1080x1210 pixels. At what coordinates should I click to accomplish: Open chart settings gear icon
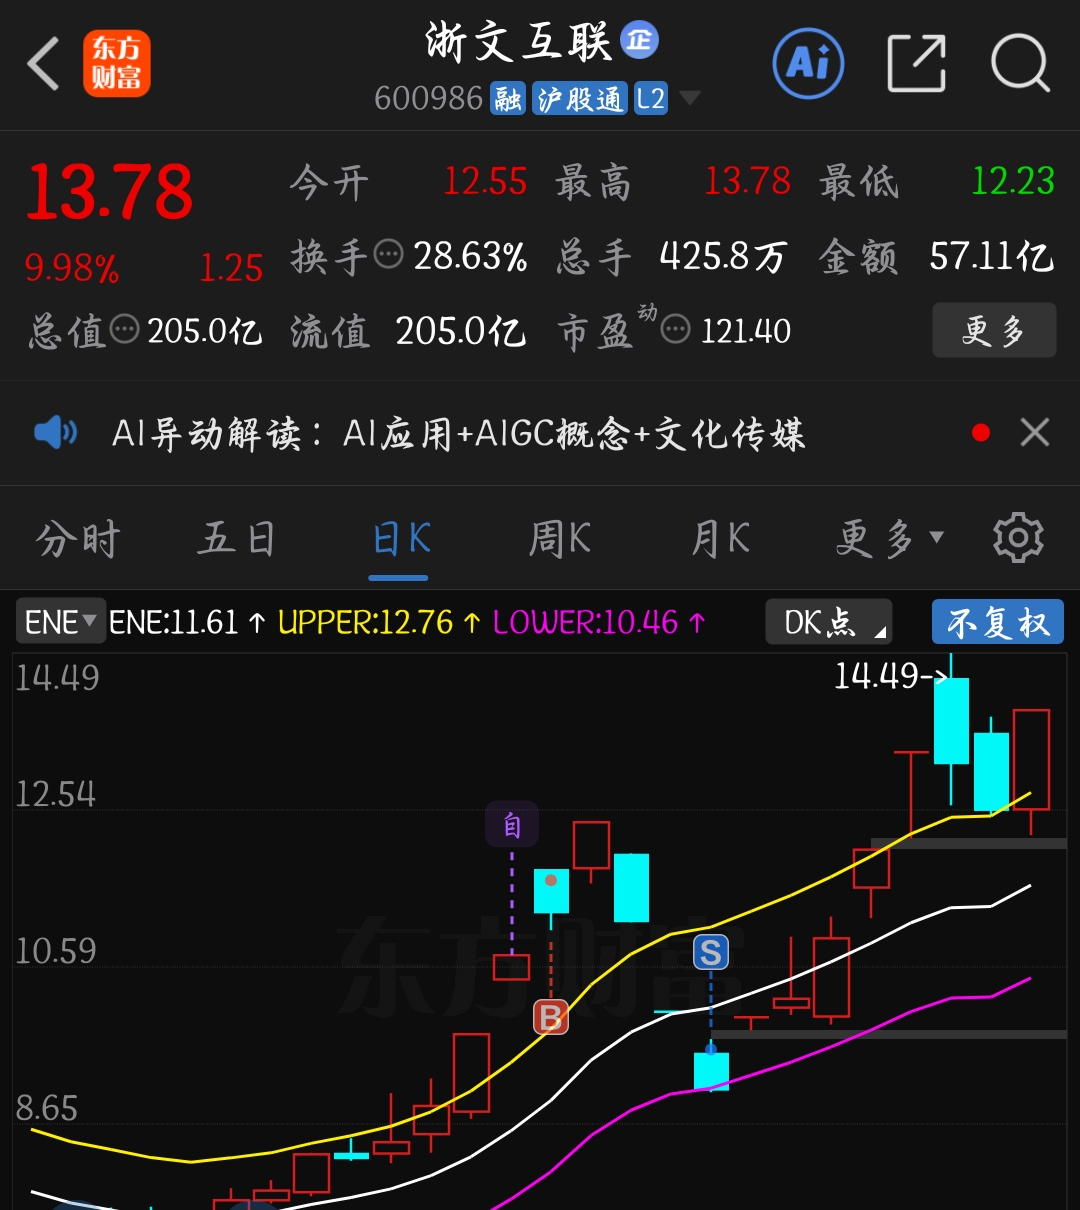(1018, 539)
